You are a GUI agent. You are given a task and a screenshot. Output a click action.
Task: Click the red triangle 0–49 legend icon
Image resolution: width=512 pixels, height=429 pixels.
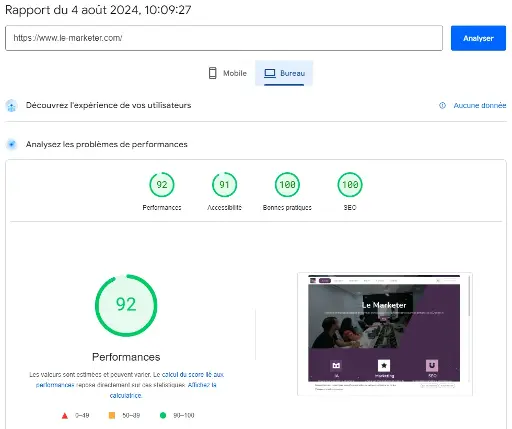pyautogui.click(x=65, y=415)
